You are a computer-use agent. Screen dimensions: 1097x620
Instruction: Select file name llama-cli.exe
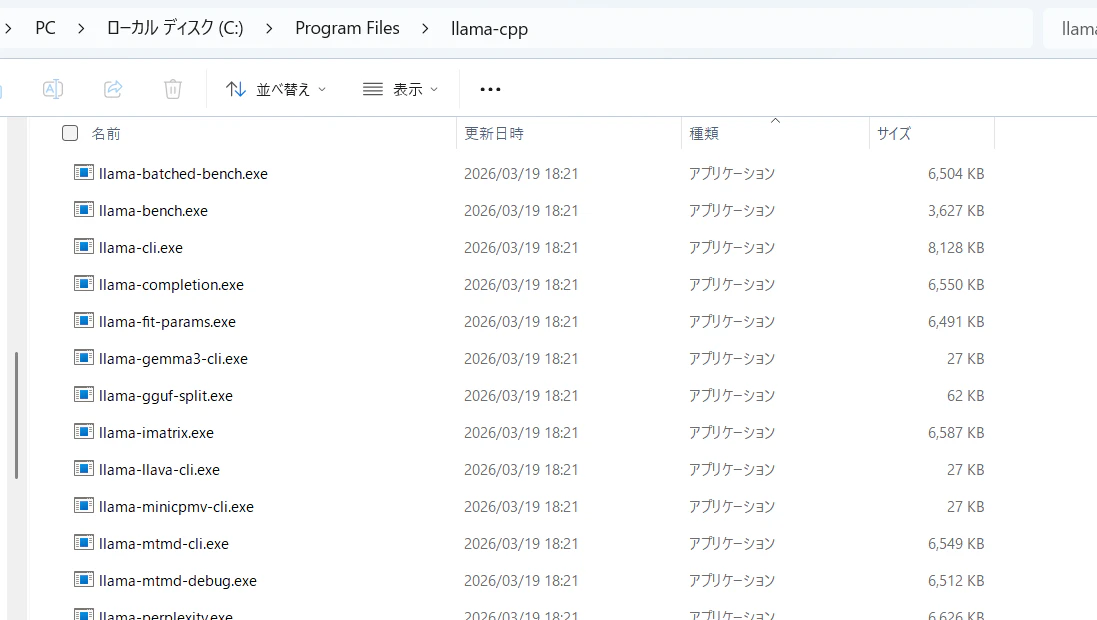[141, 248]
